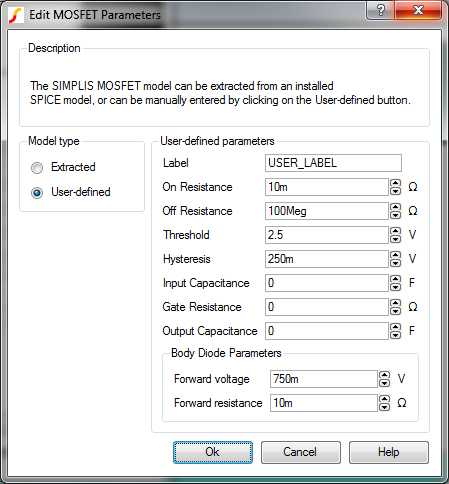Decrease Hysteresis with down stepper arrow

tap(395, 263)
